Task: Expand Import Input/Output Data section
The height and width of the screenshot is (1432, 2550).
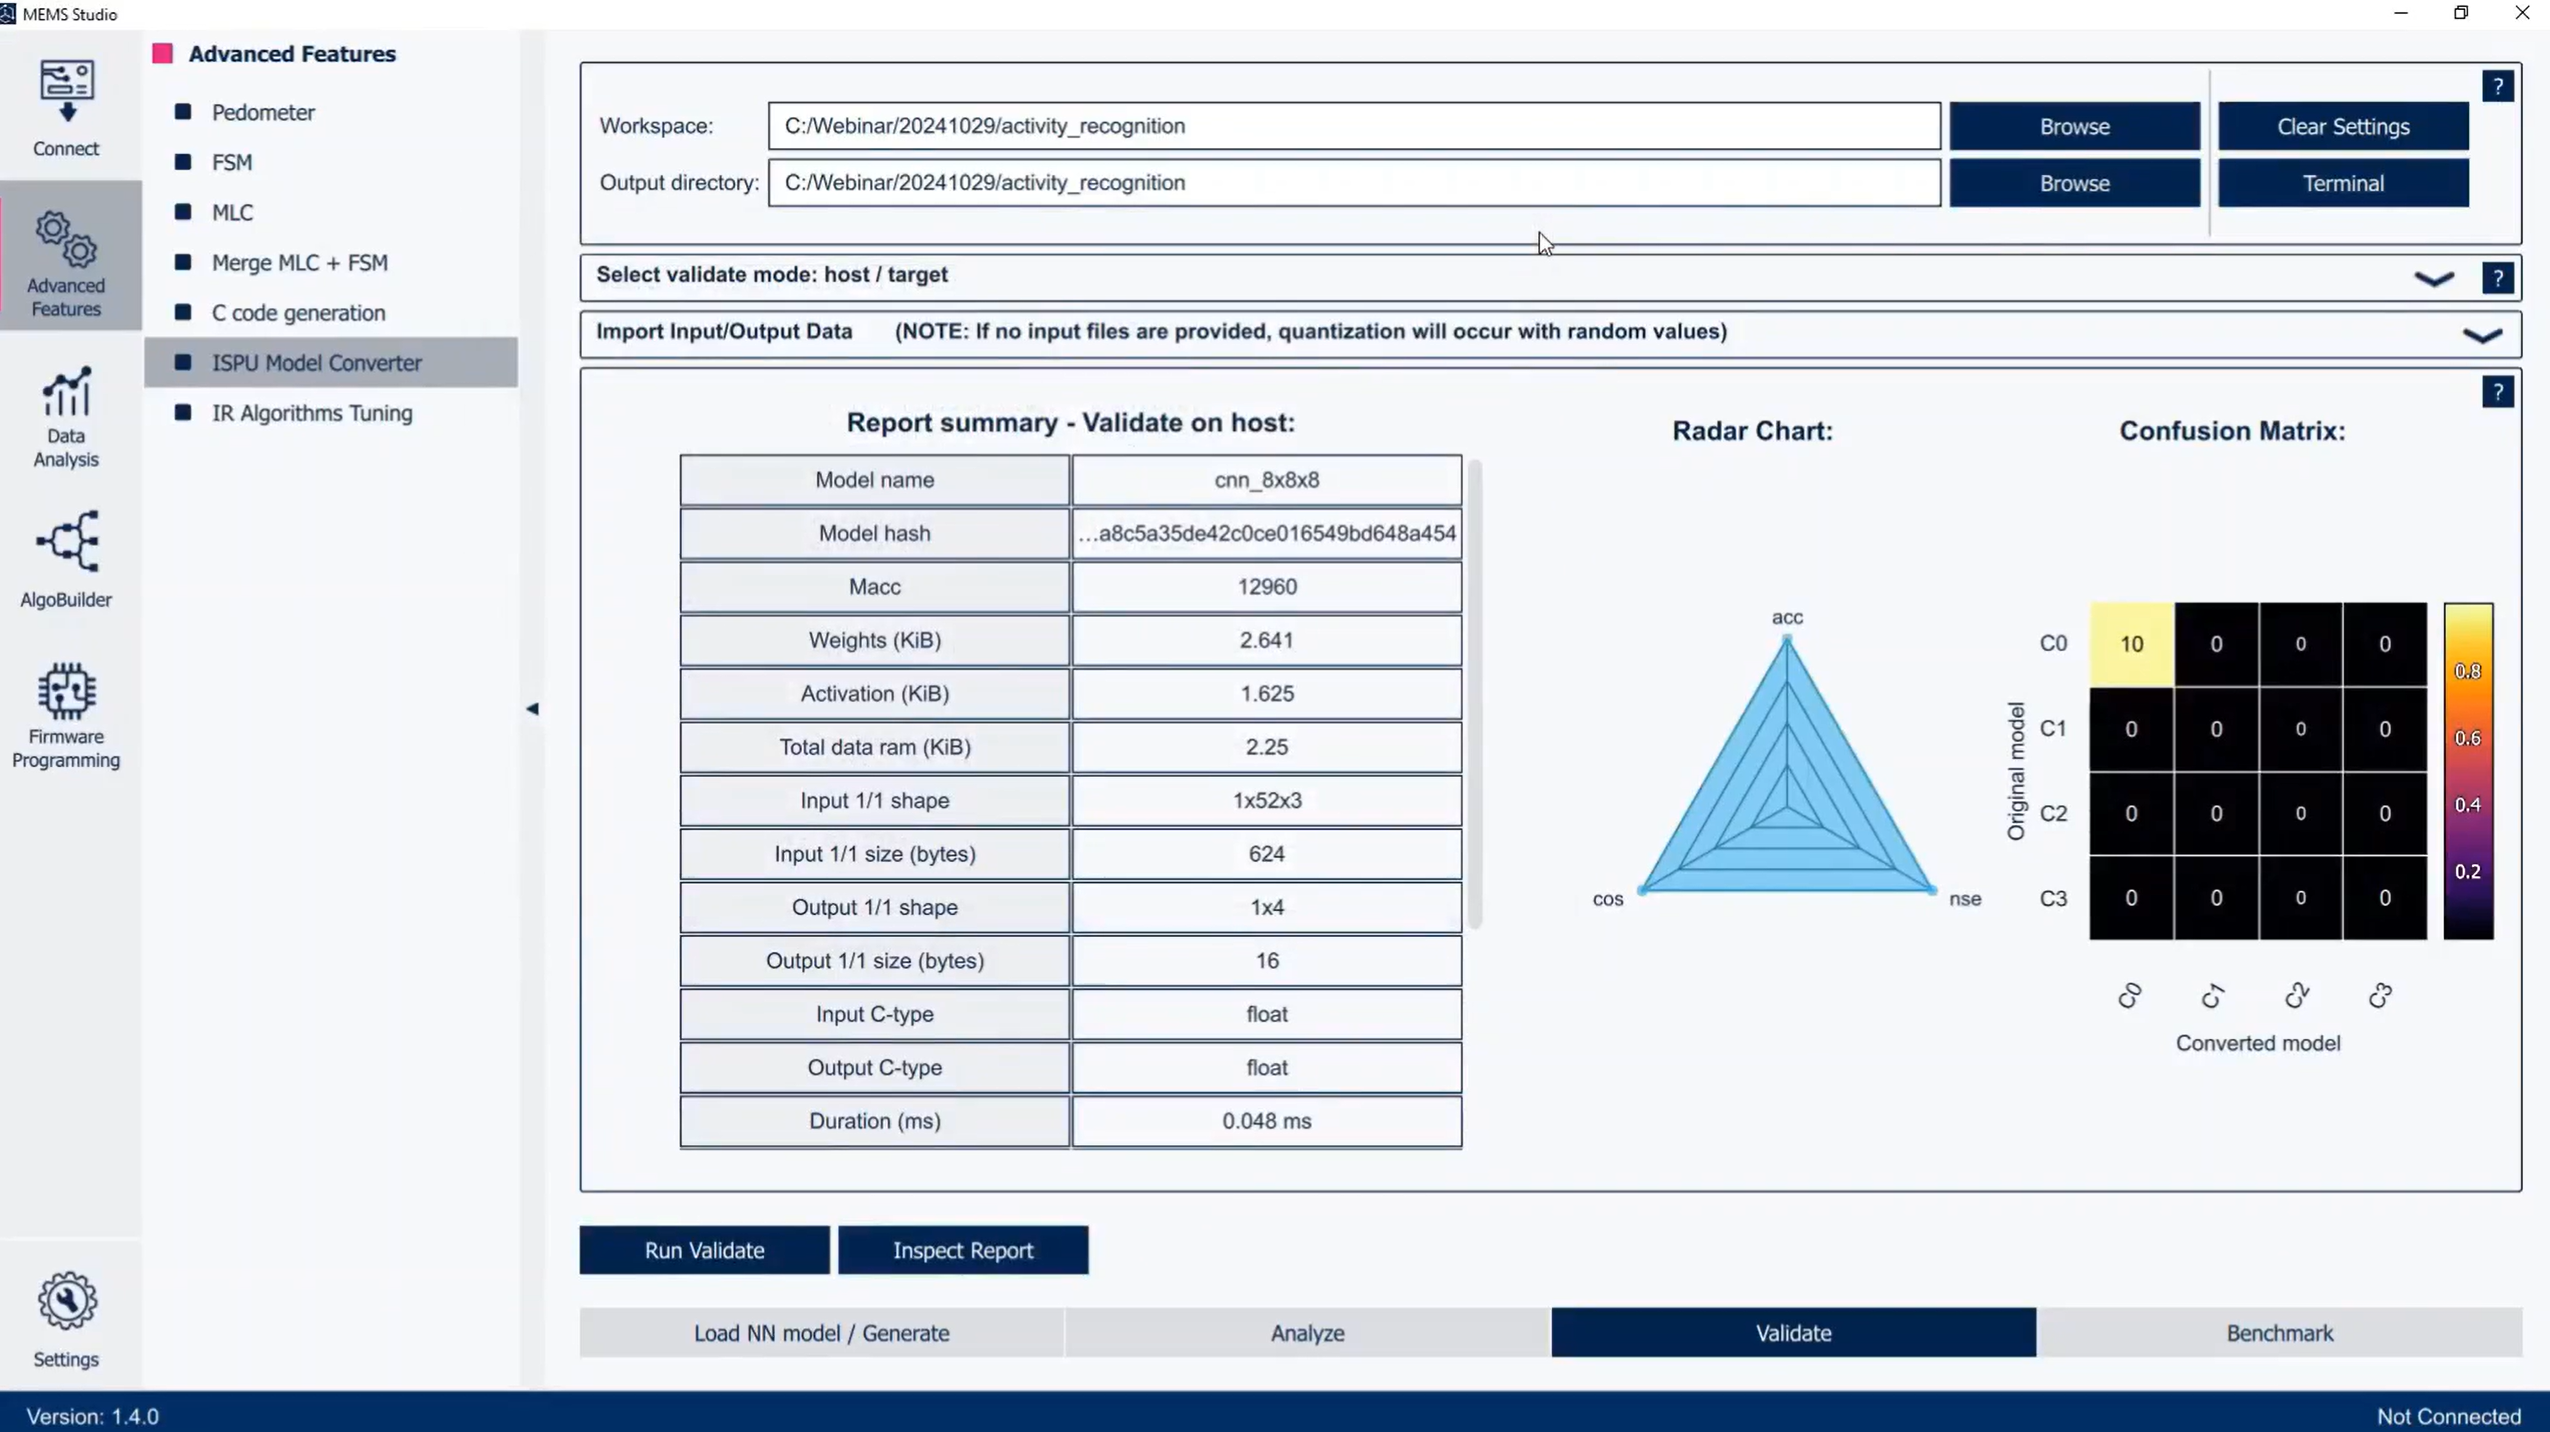Action: [2484, 334]
